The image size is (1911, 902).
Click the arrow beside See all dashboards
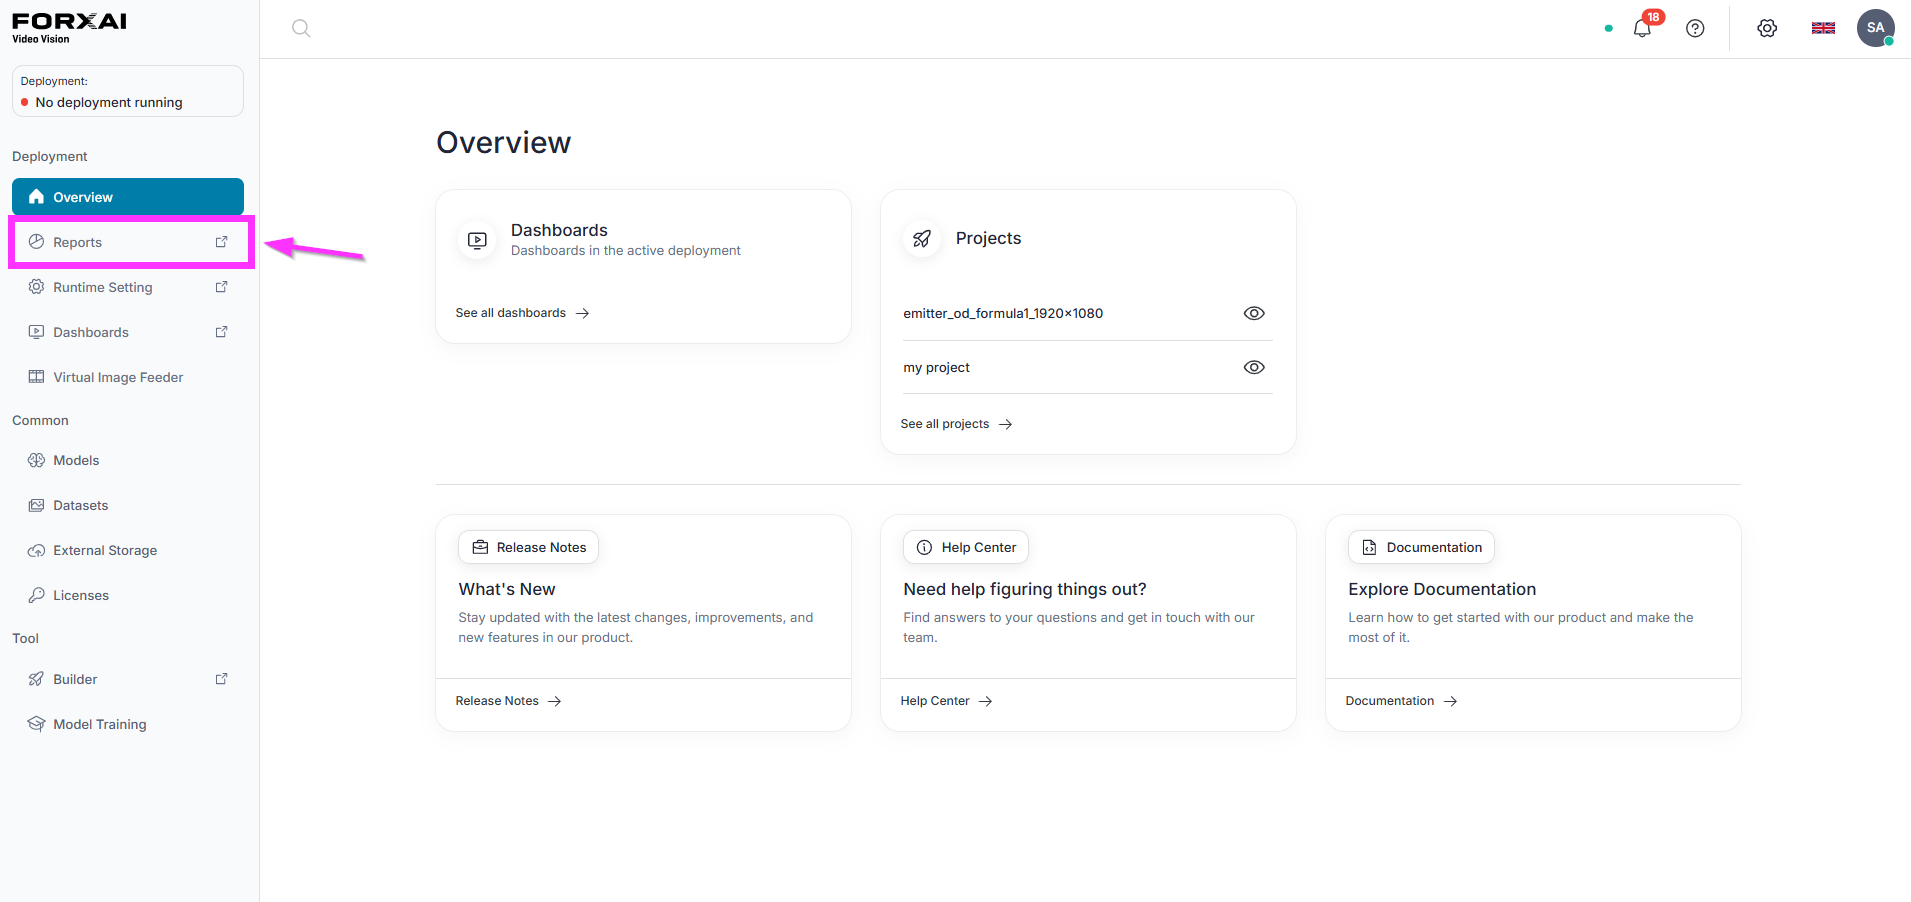583,313
